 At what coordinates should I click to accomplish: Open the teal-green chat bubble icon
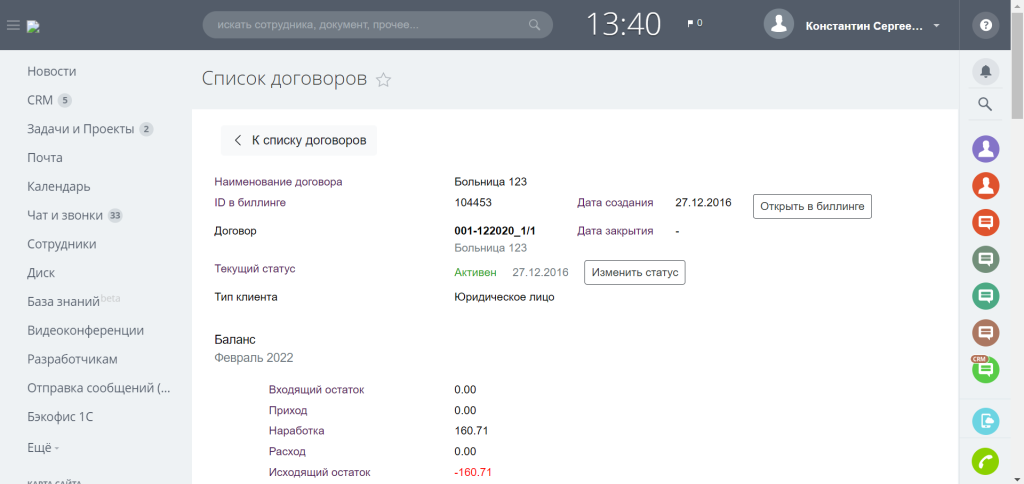[985, 296]
